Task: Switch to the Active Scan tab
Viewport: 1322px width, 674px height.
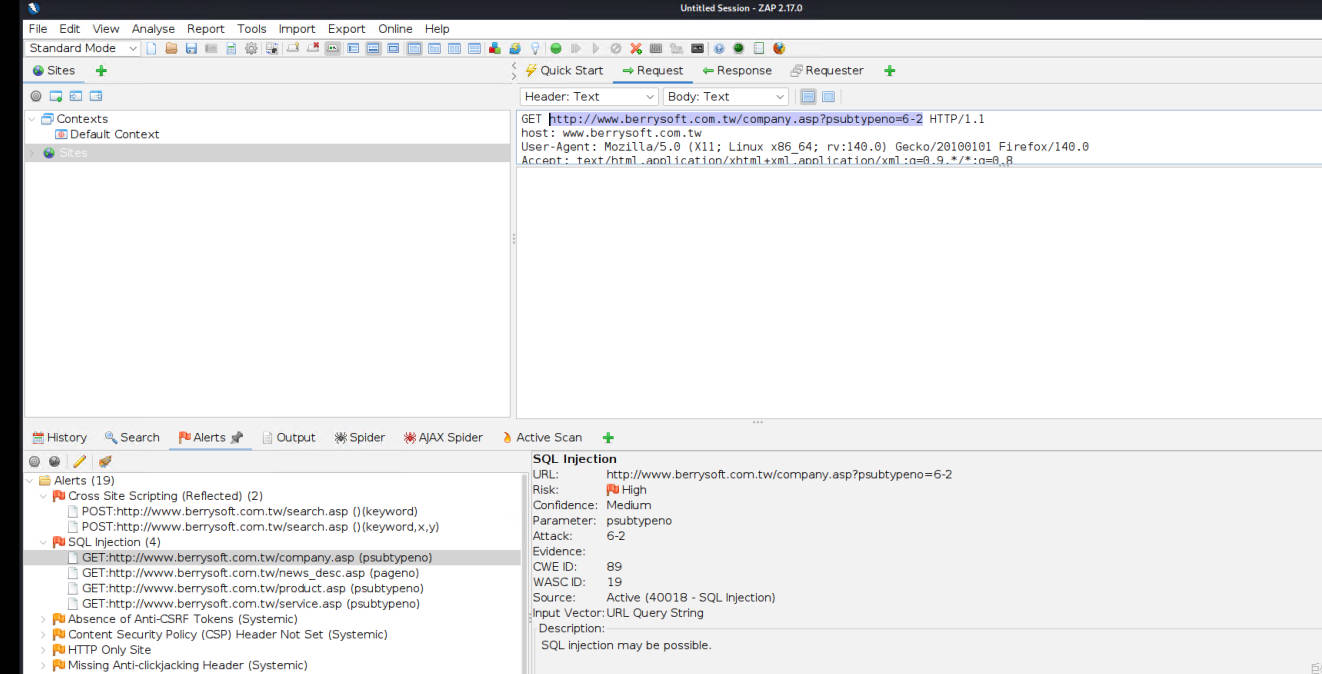Action: [541, 438]
